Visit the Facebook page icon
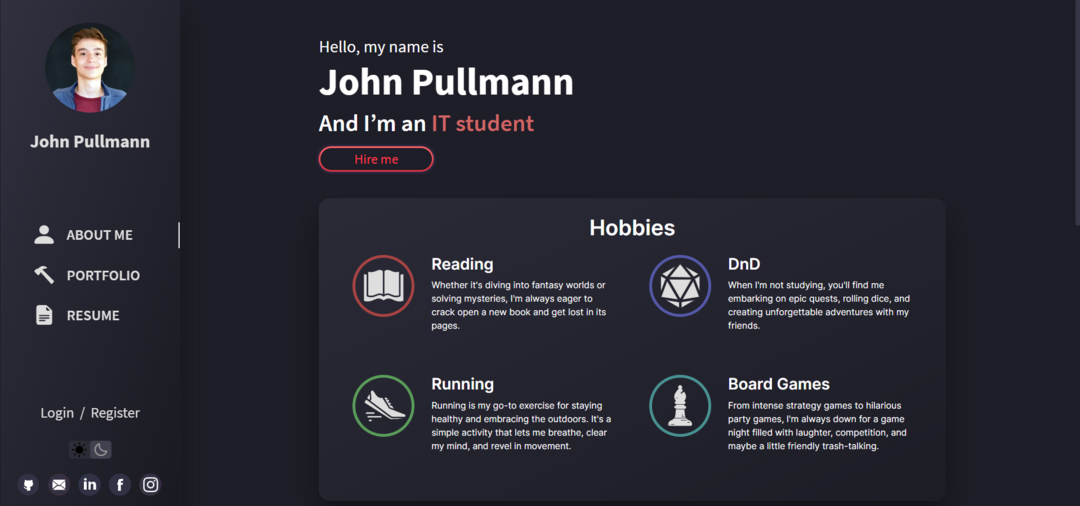Viewport: 1080px width, 506px height. point(120,485)
